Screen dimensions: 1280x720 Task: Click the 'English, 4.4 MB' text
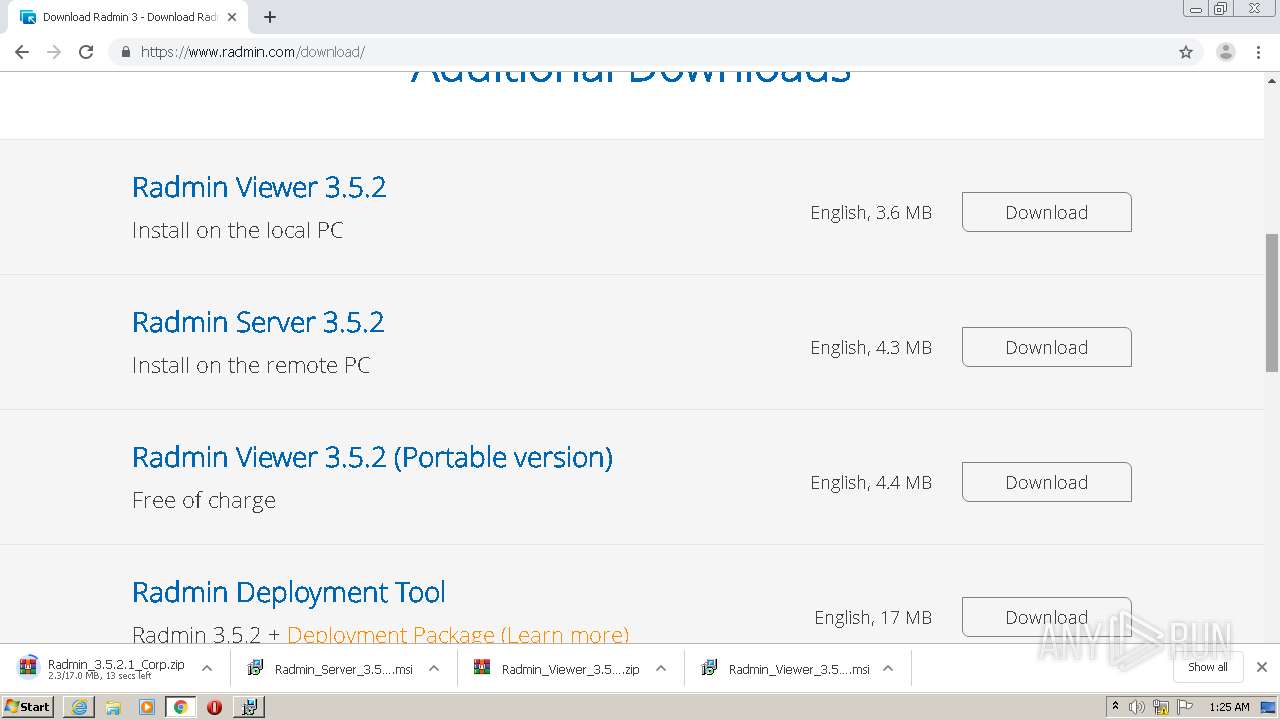871,482
